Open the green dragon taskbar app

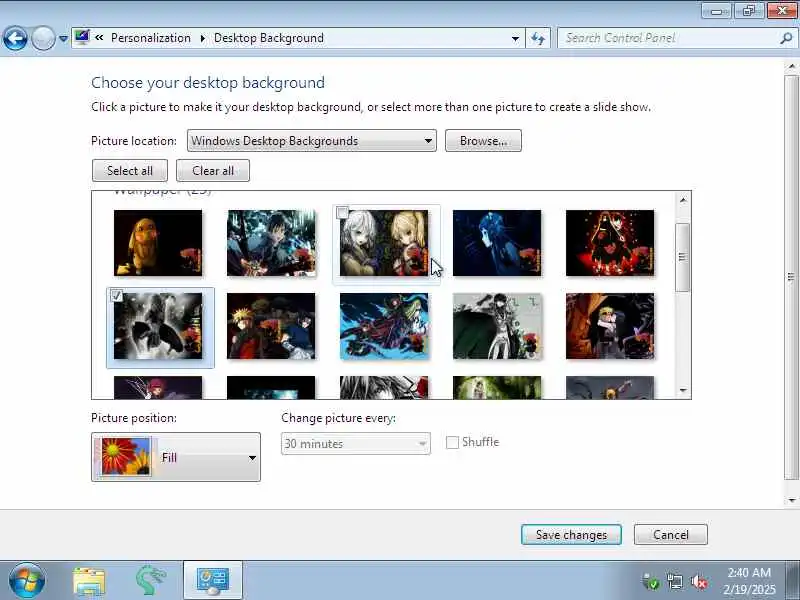click(151, 581)
